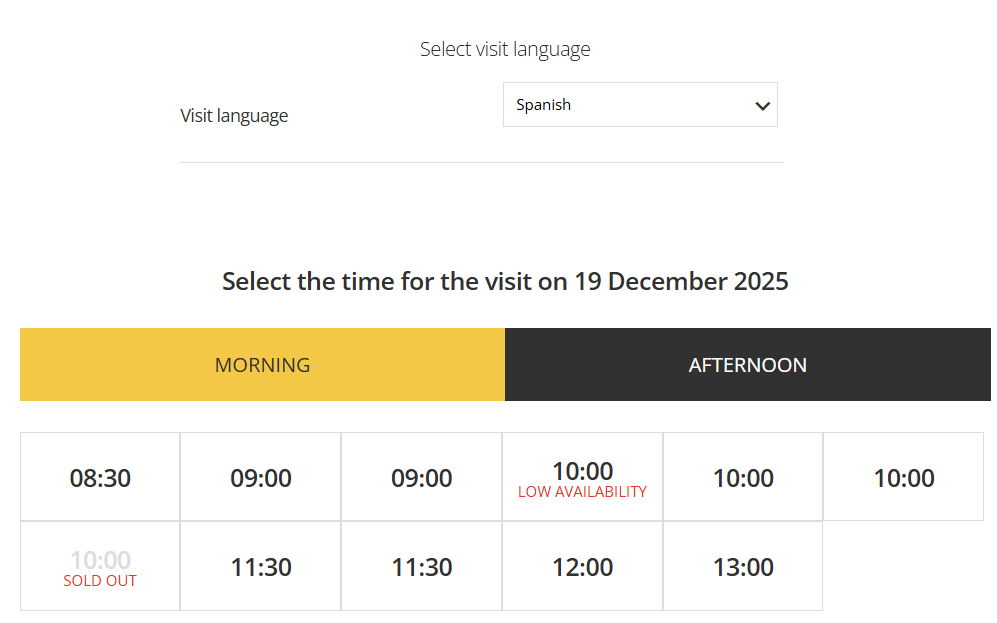
Task: Click the "Visit language" field label
Action: click(x=234, y=116)
